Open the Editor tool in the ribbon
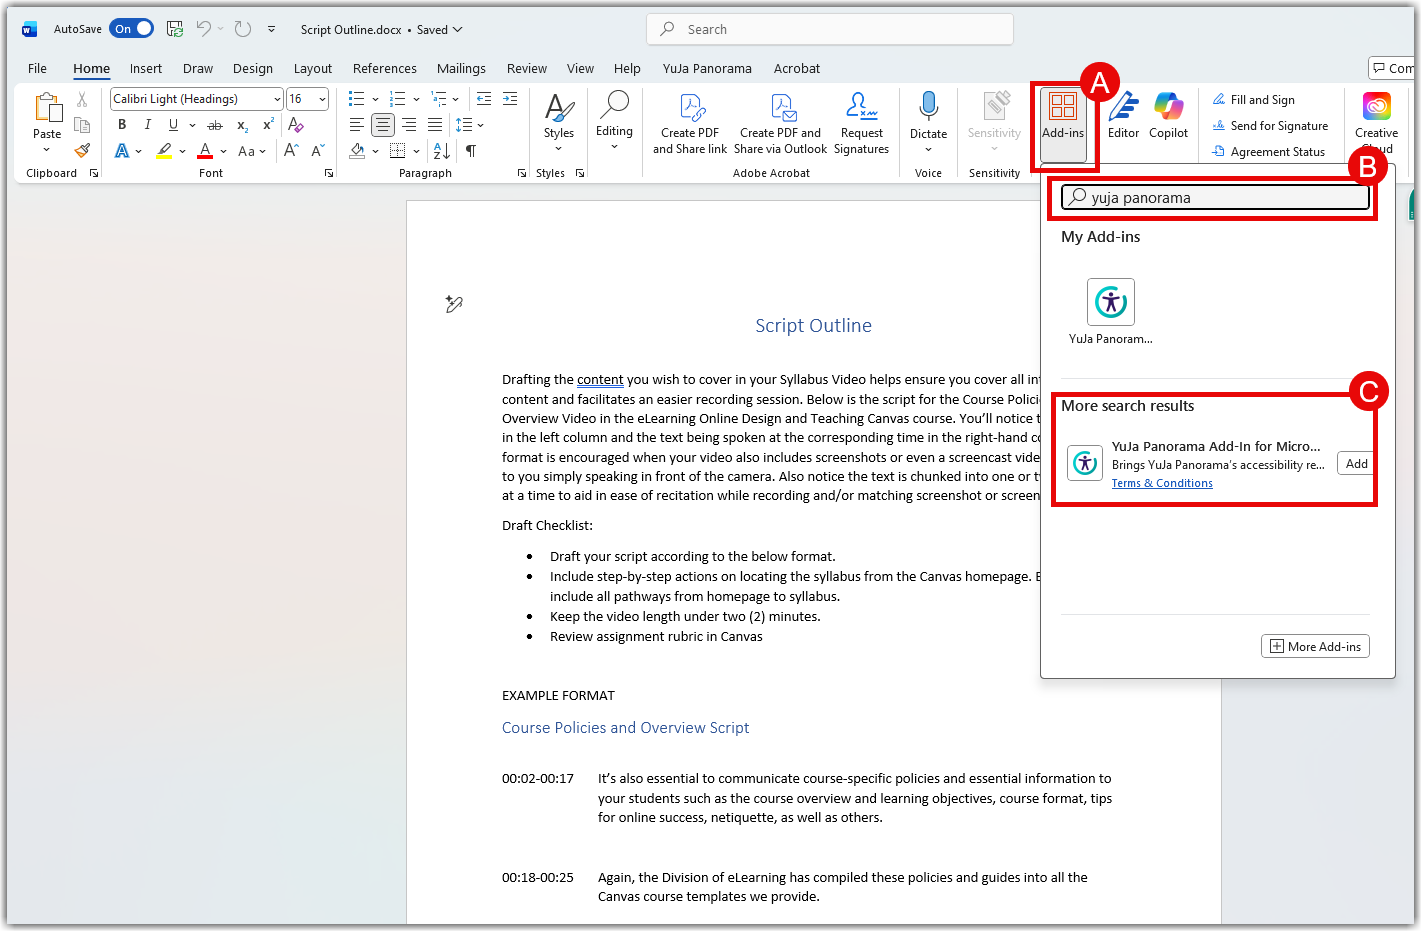The image size is (1422, 932). point(1123,115)
